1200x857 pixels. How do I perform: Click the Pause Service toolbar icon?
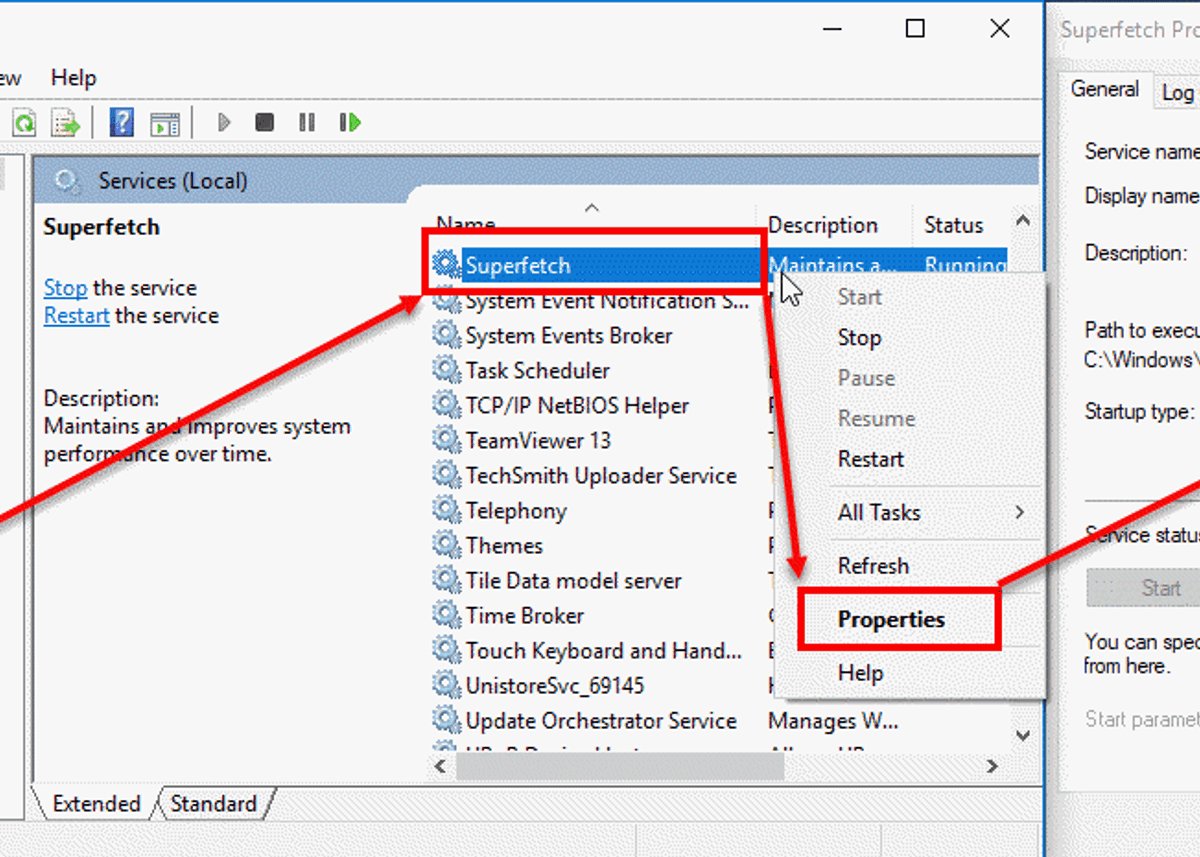pos(306,122)
